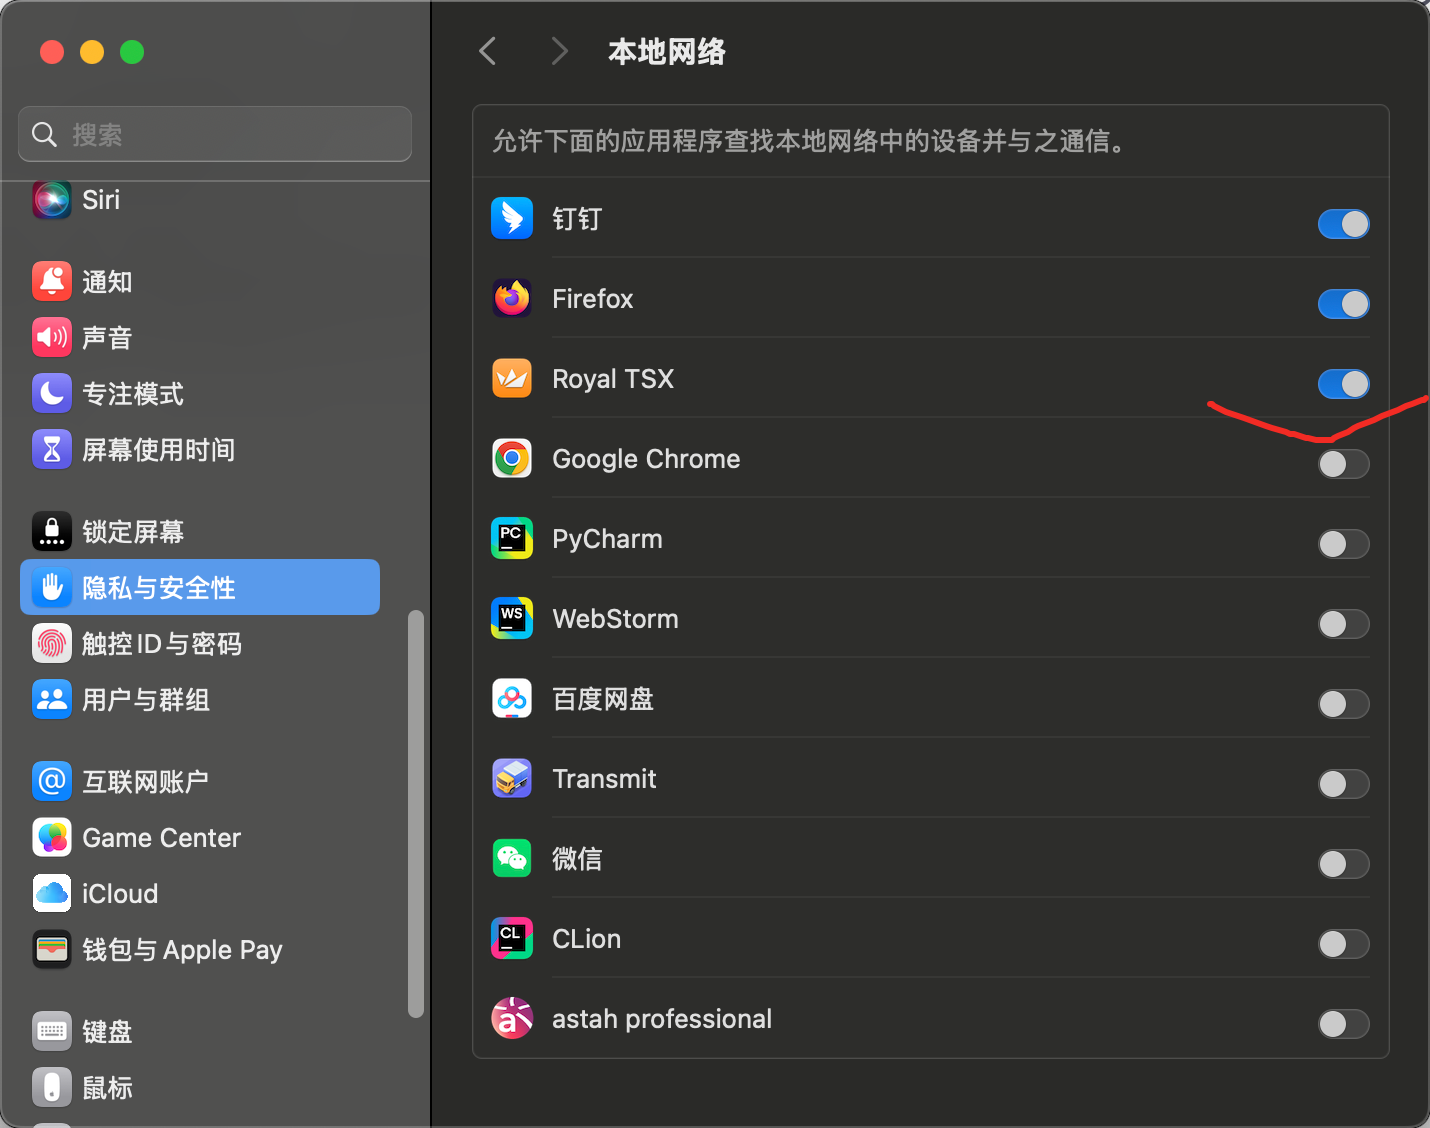This screenshot has width=1430, height=1128.
Task: Select 屏幕使用时间 in the sidebar
Action: click(200, 450)
